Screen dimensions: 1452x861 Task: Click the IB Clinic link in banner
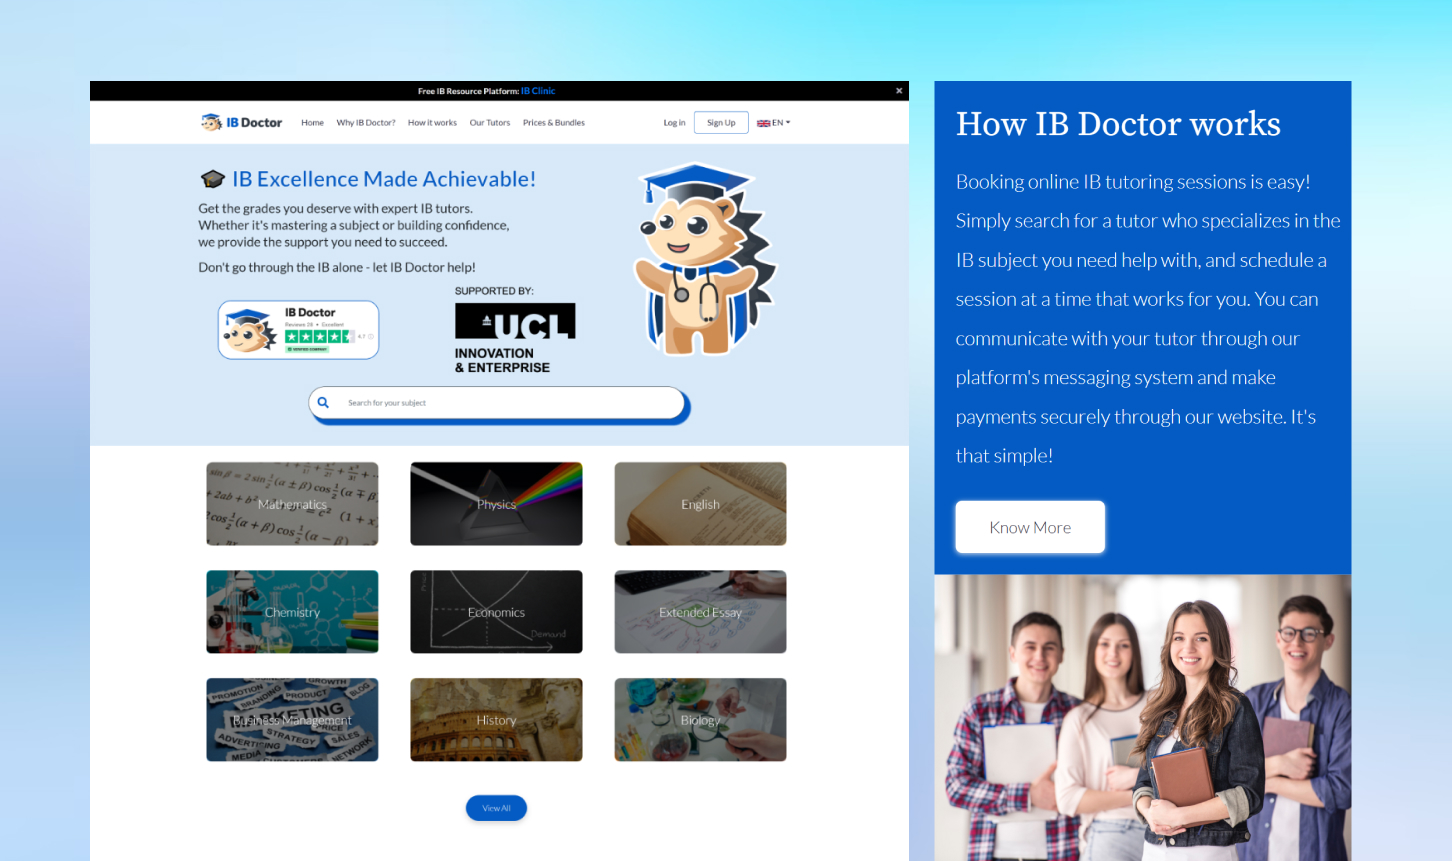(538, 91)
